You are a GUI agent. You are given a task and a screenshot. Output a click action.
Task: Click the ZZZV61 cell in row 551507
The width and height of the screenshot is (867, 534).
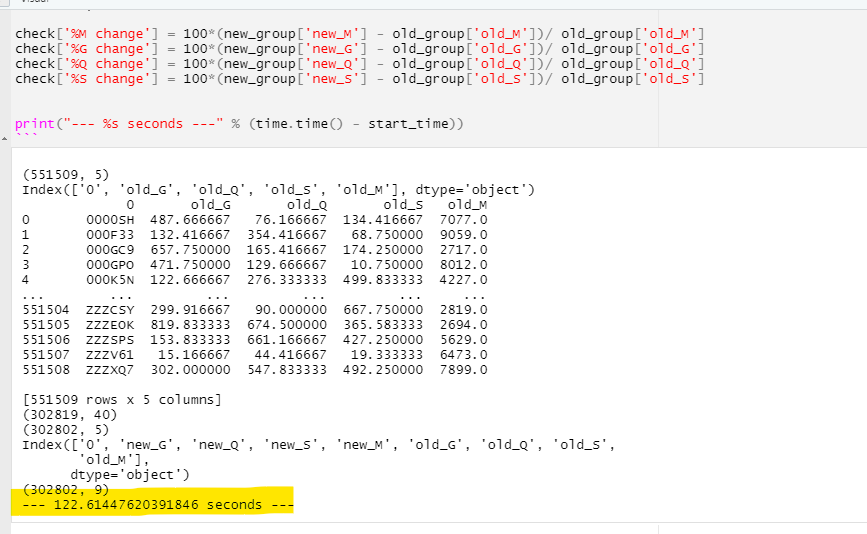coord(110,354)
